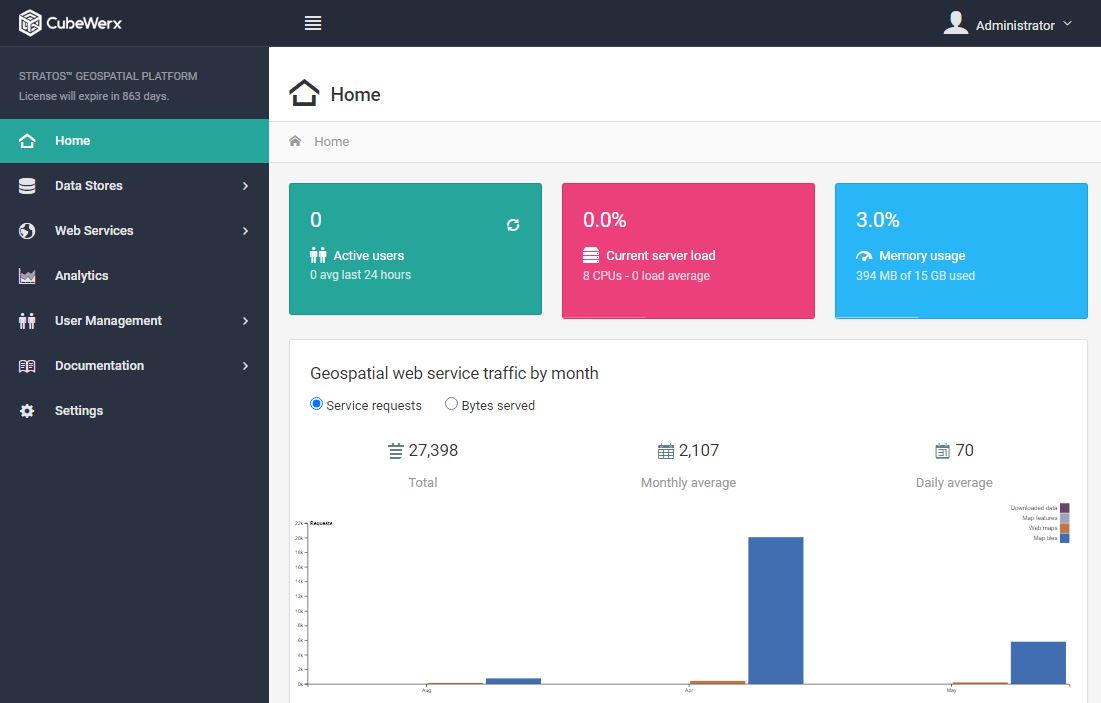
Task: Expand the User Management chevron
Action: coord(245,320)
